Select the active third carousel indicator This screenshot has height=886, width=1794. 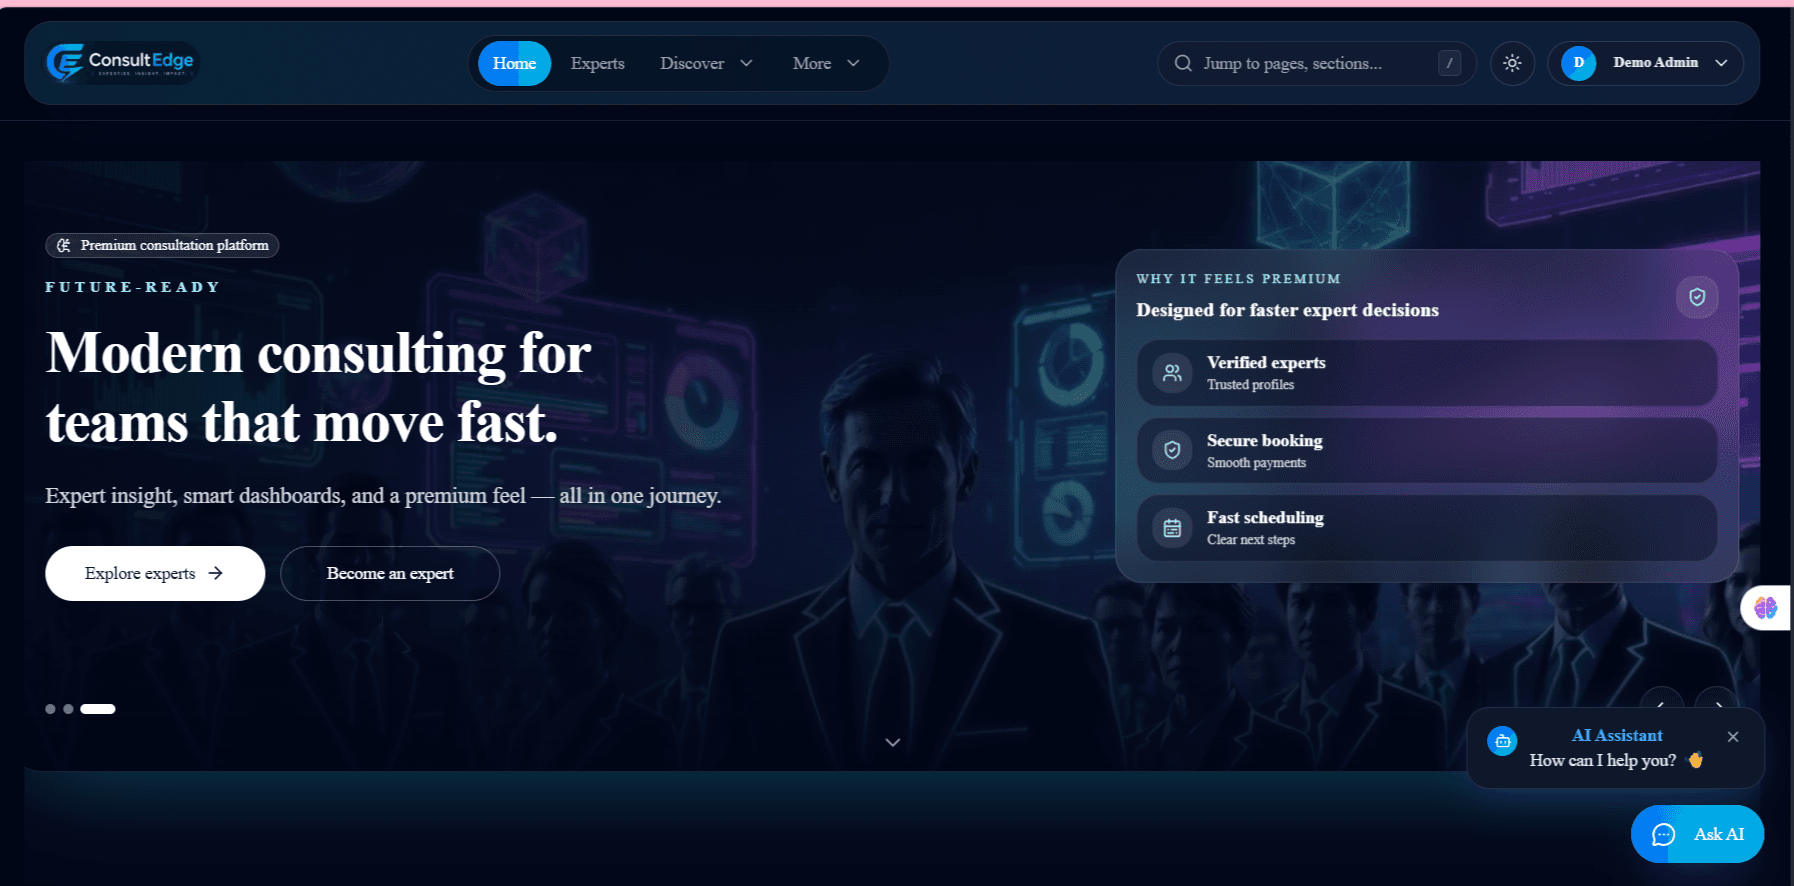pyautogui.click(x=98, y=709)
